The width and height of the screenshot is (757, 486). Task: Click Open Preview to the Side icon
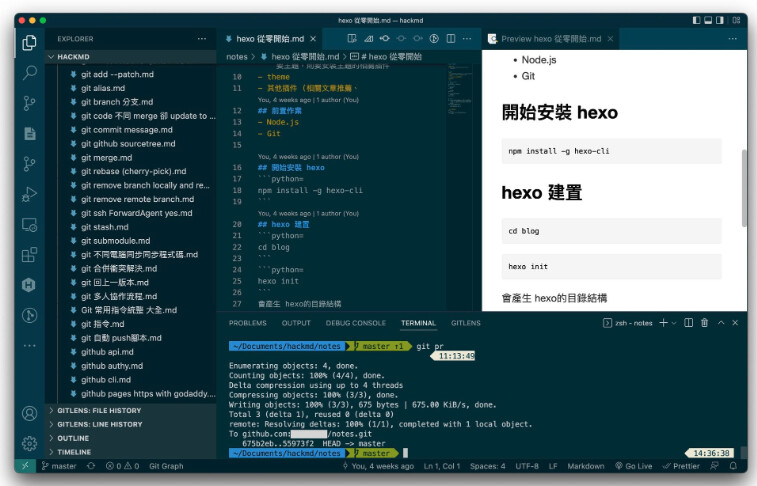(x=352, y=39)
